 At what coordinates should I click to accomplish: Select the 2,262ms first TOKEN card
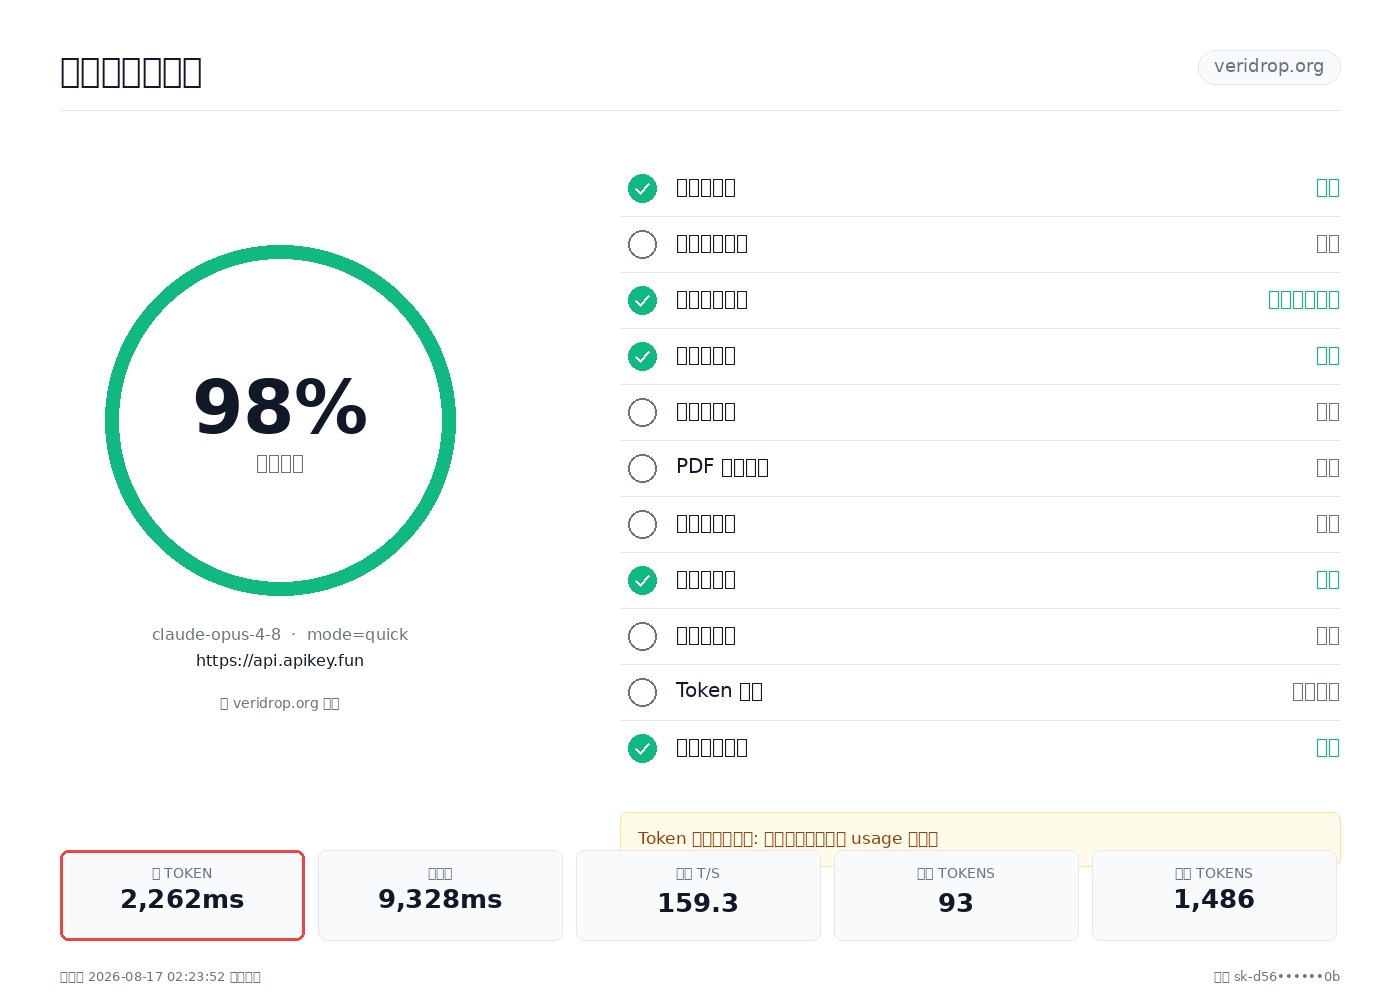(x=182, y=895)
